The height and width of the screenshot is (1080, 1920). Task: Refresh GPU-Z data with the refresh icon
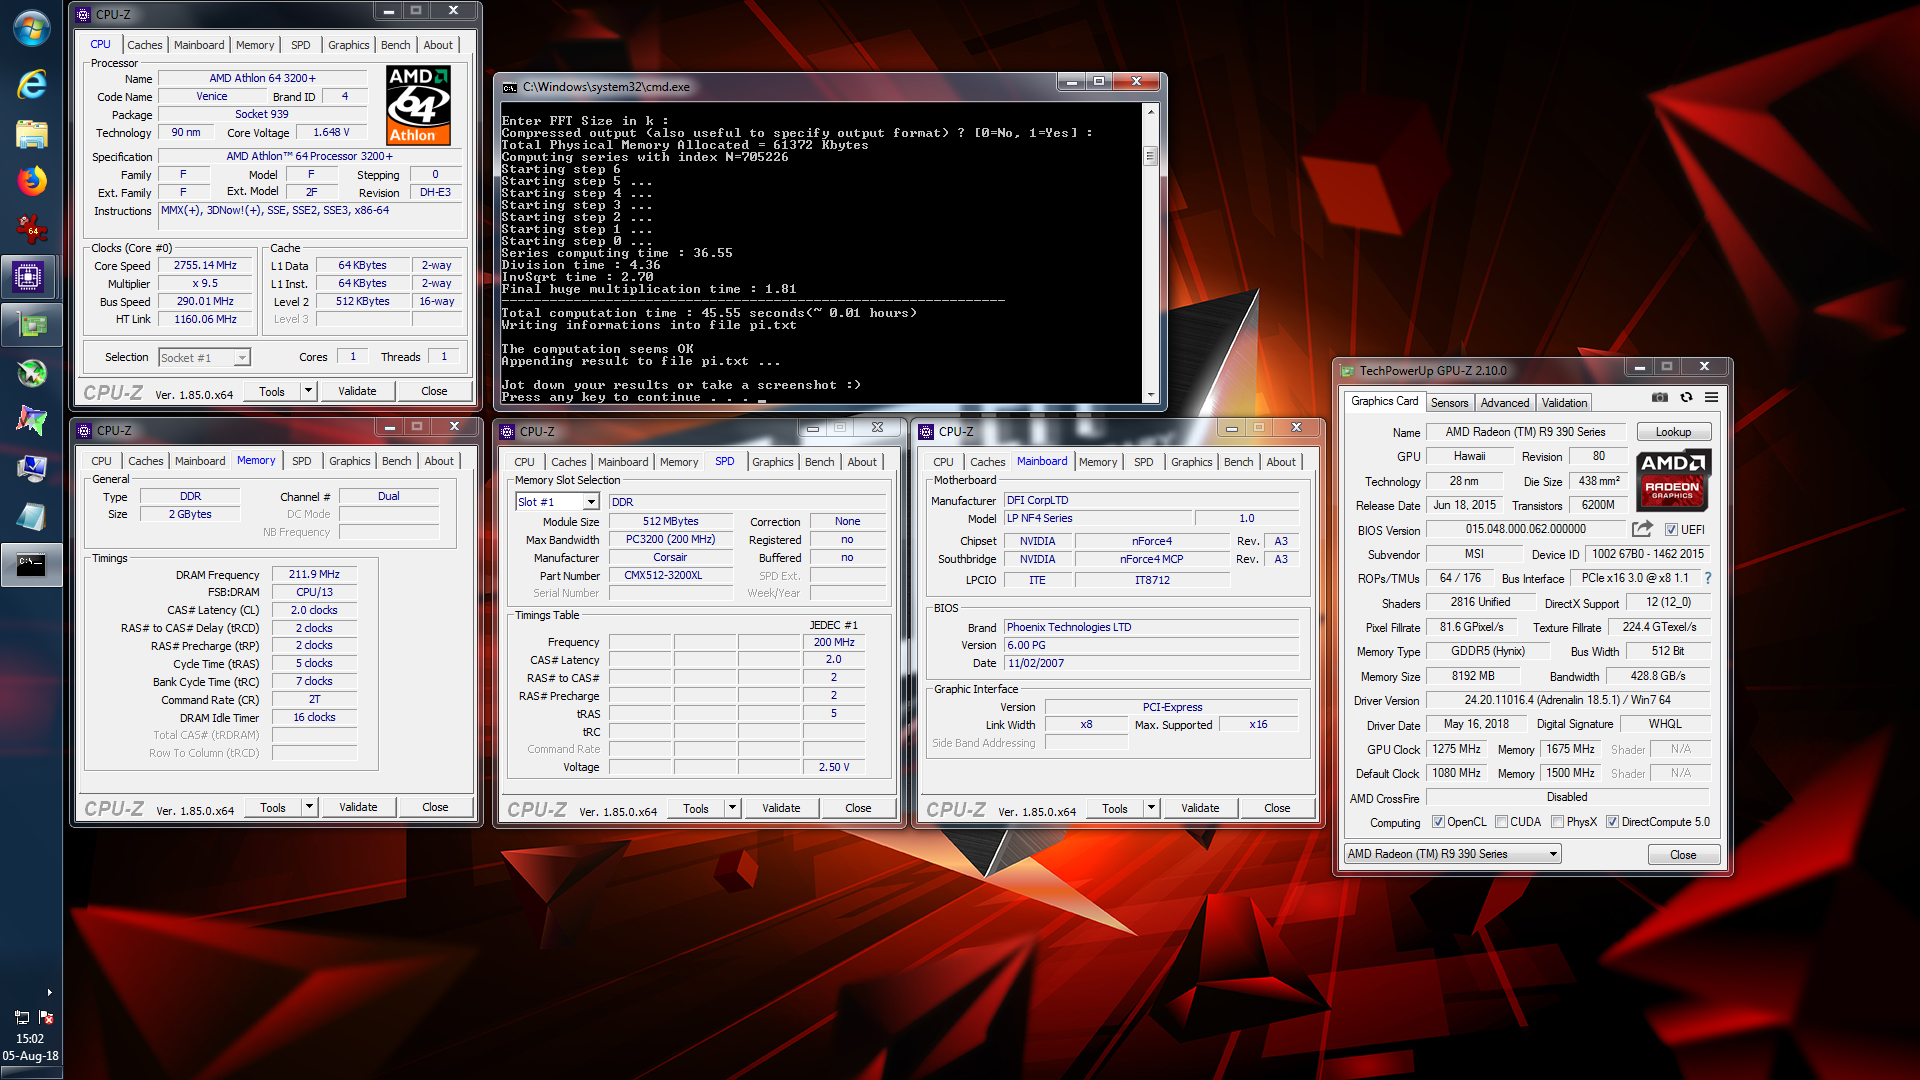tap(1686, 398)
